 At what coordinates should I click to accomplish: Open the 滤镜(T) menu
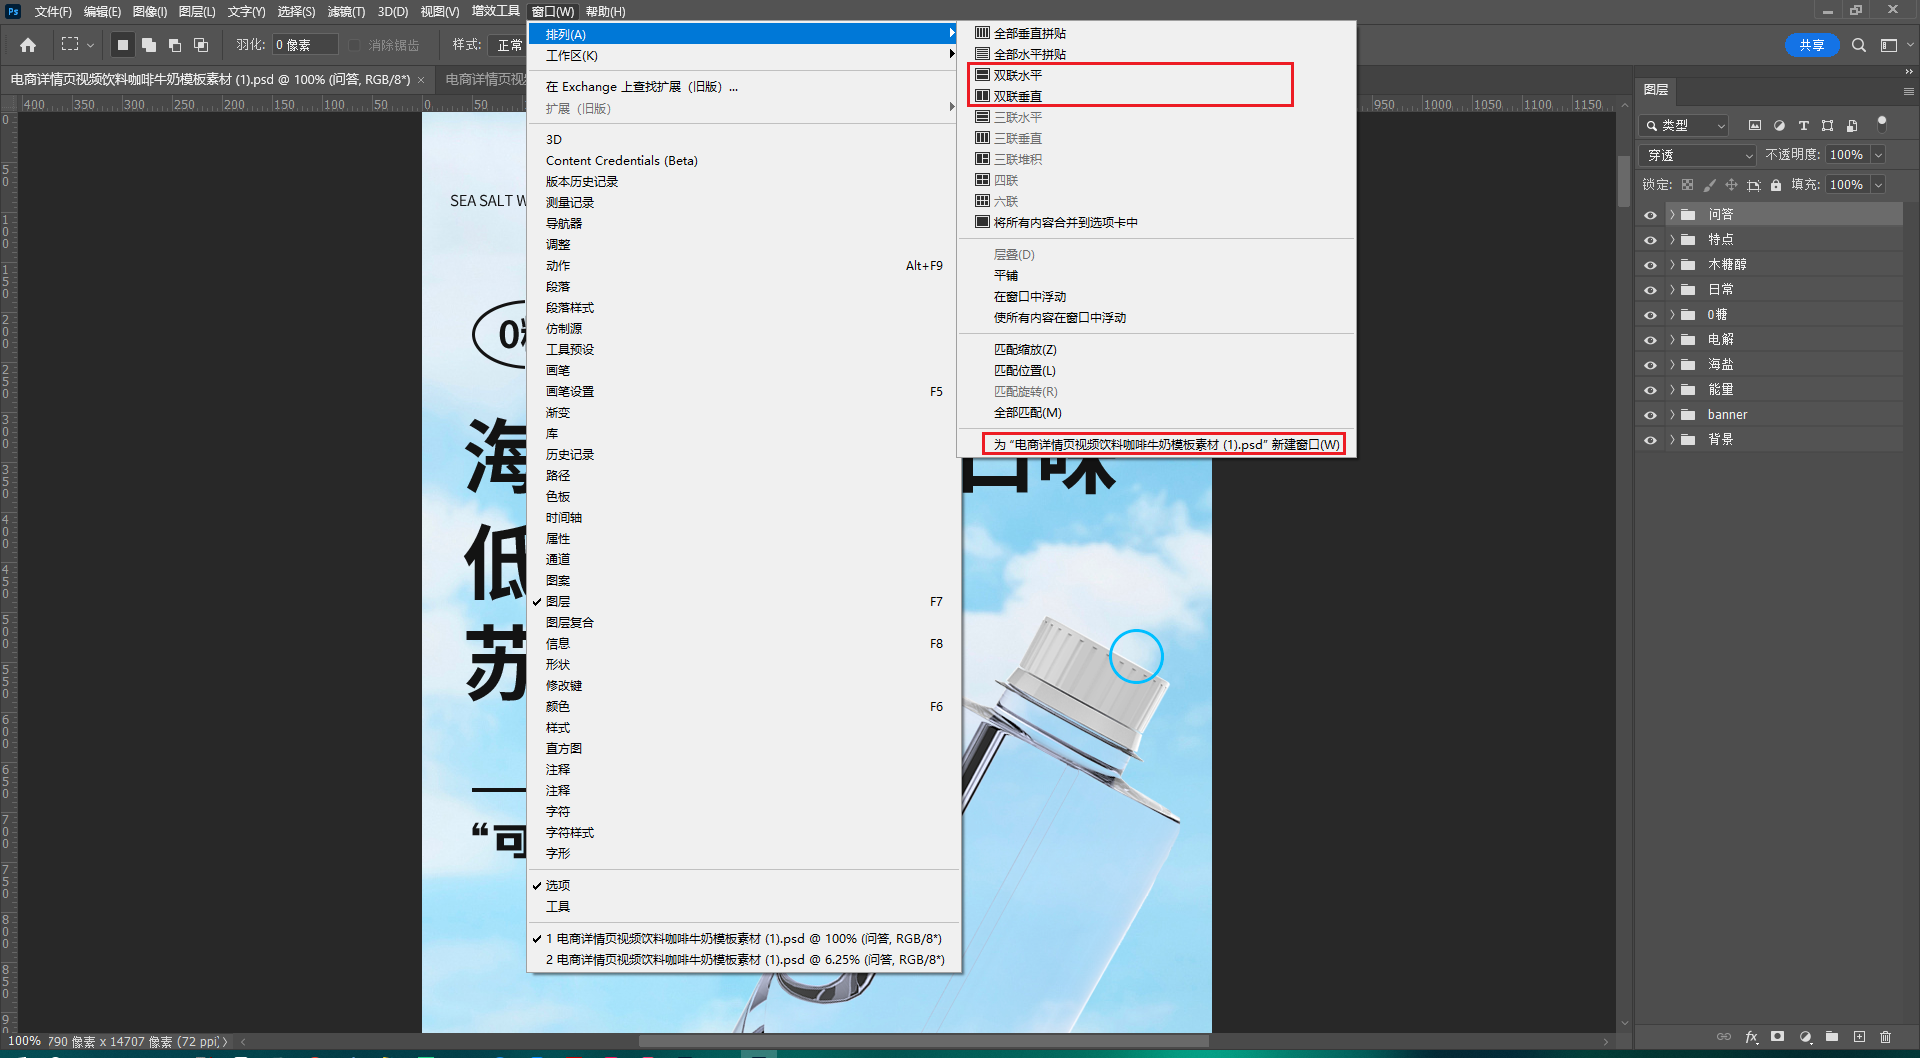(x=346, y=11)
